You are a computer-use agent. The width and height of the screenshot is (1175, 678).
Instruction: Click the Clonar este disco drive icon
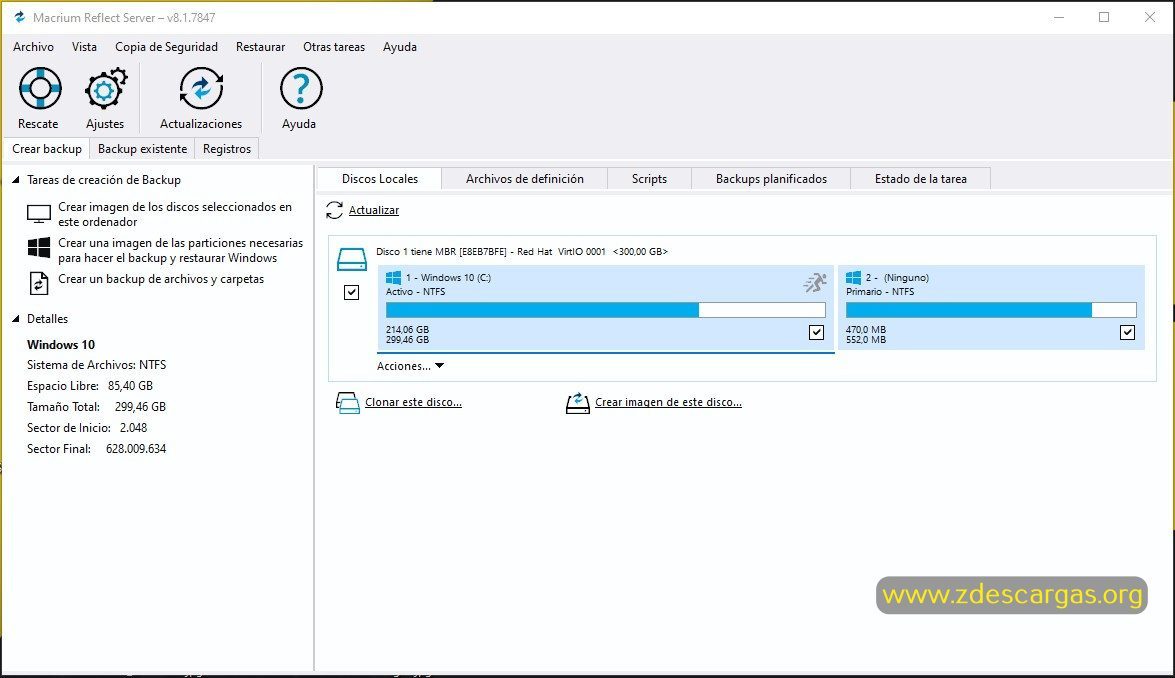coord(348,402)
